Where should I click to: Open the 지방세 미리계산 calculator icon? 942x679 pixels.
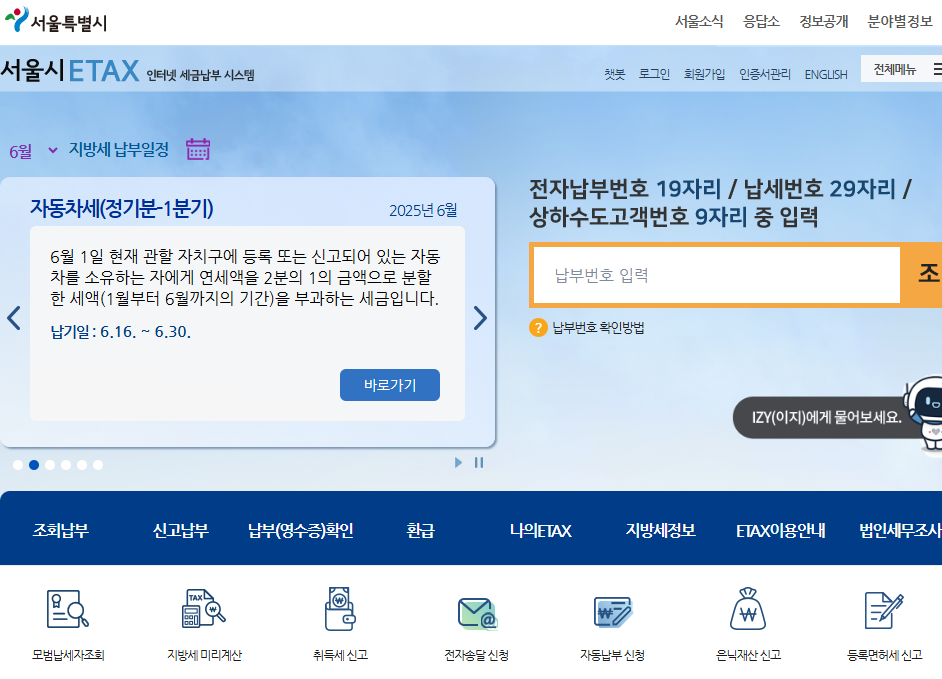(204, 609)
